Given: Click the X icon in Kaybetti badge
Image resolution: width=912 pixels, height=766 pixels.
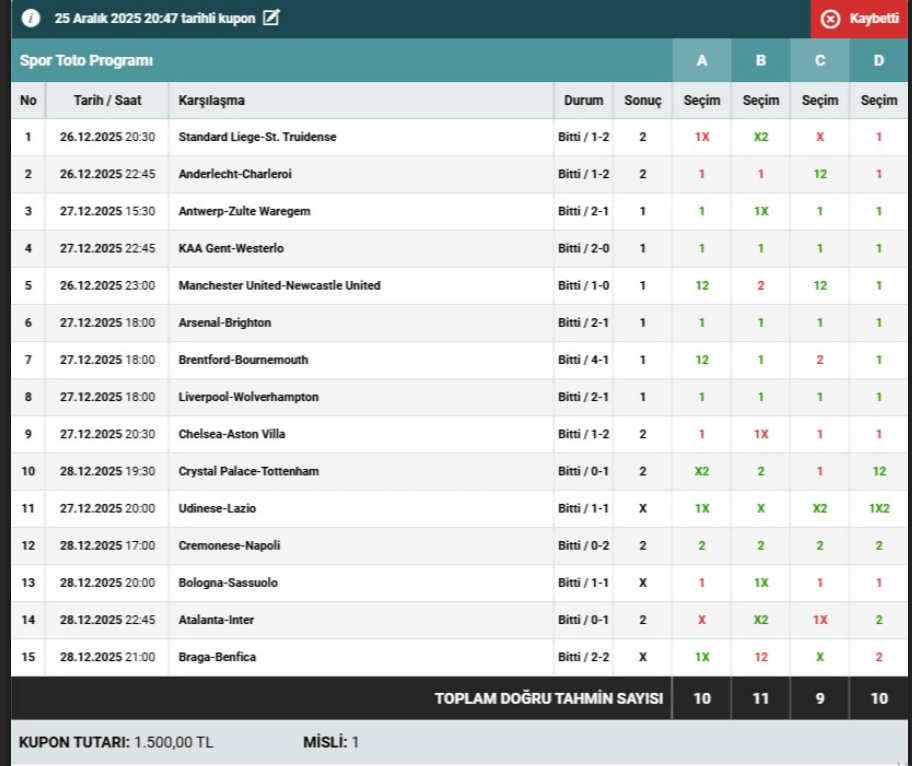Looking at the screenshot, I should [830, 19].
